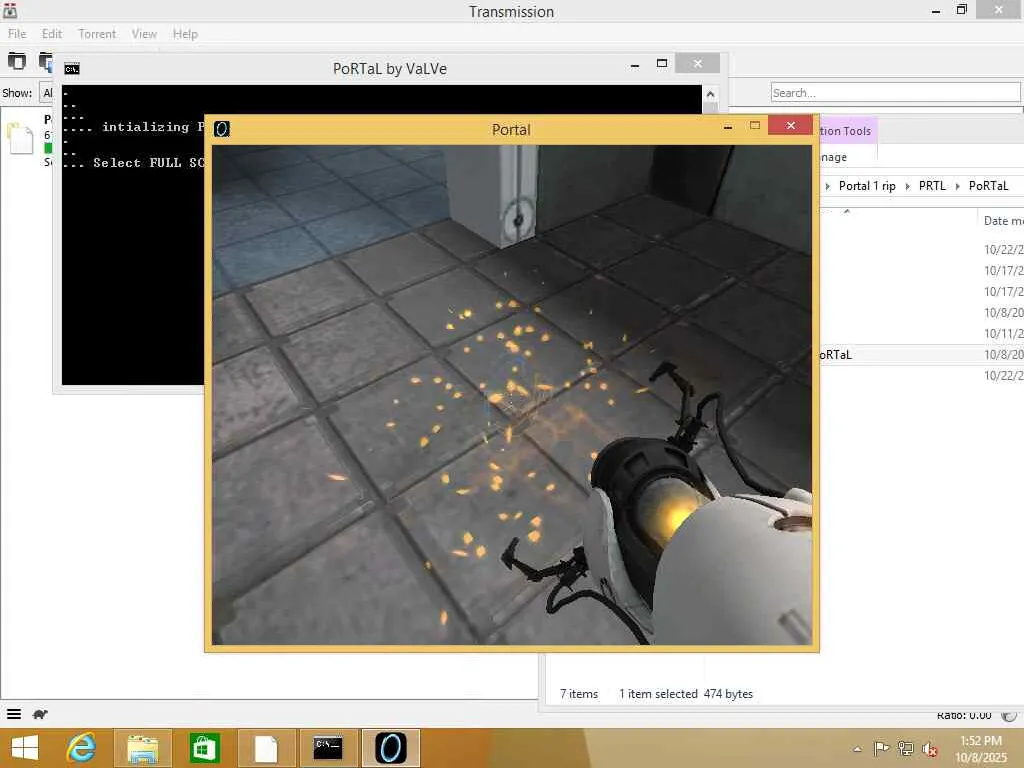Open the Show filter dropdown in Transmission
This screenshot has height=768, width=1024.
click(47, 93)
